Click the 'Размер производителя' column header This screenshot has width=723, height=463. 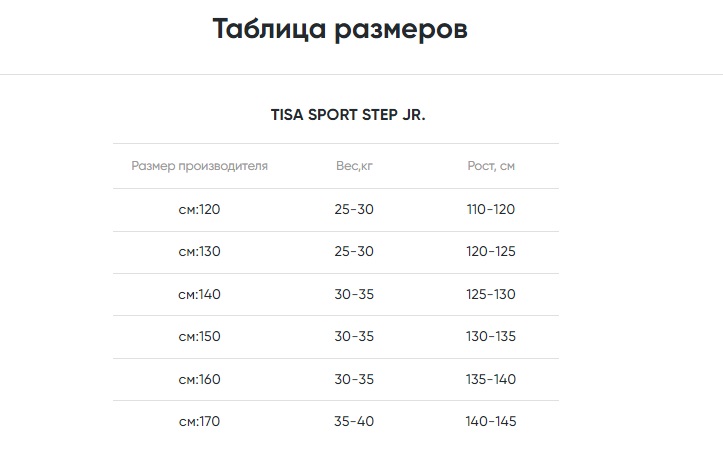199,165
